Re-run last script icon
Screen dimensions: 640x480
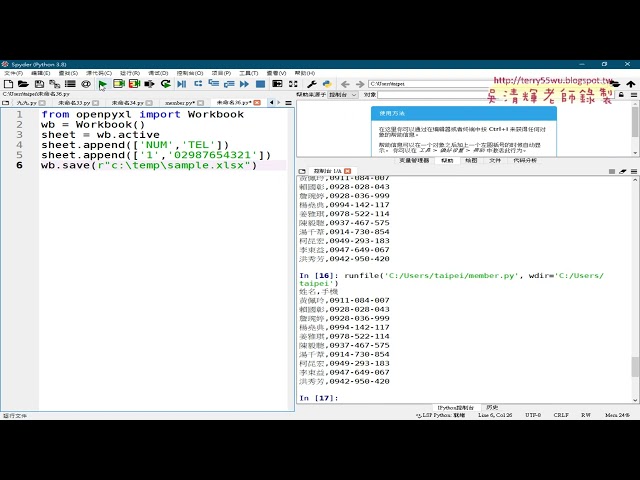(165, 84)
